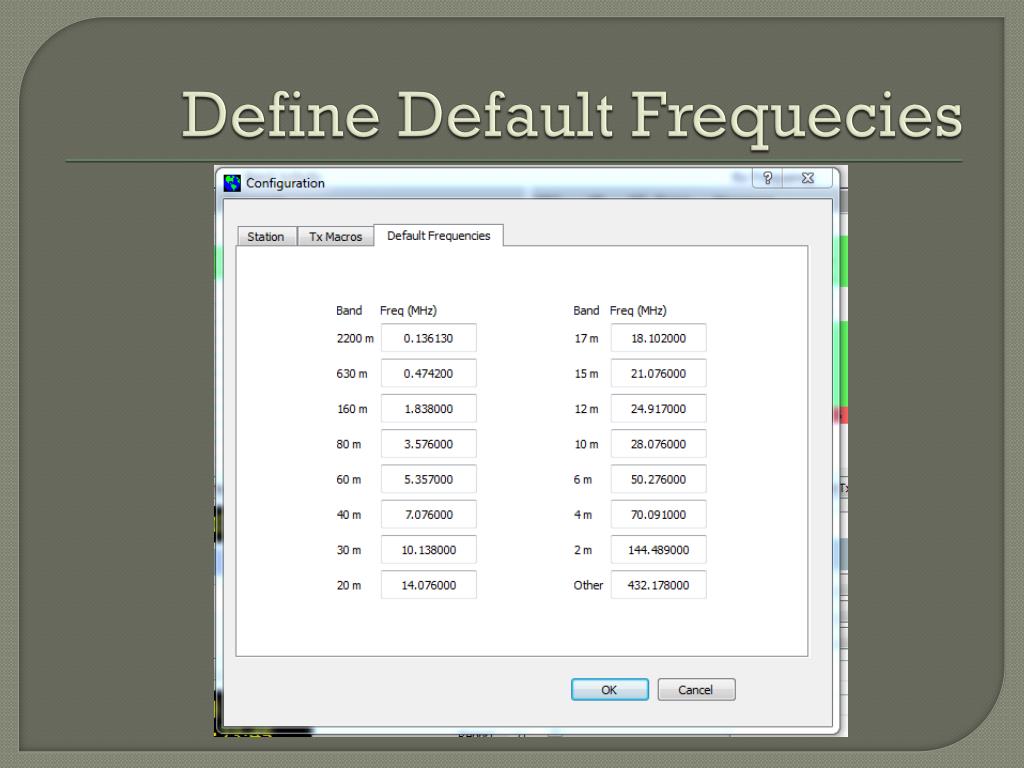Viewport: 1024px width, 768px height.
Task: Focus the 4 m frequency field
Action: (658, 515)
